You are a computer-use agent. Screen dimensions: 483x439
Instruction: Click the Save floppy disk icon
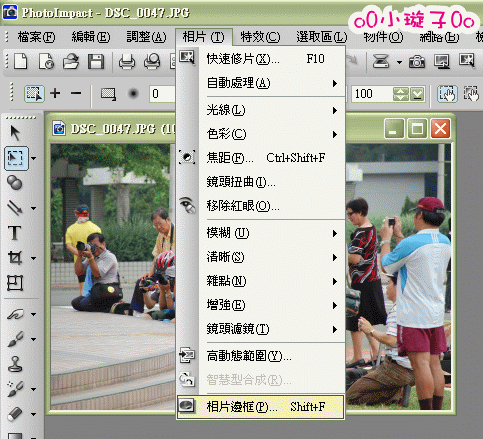(96, 62)
